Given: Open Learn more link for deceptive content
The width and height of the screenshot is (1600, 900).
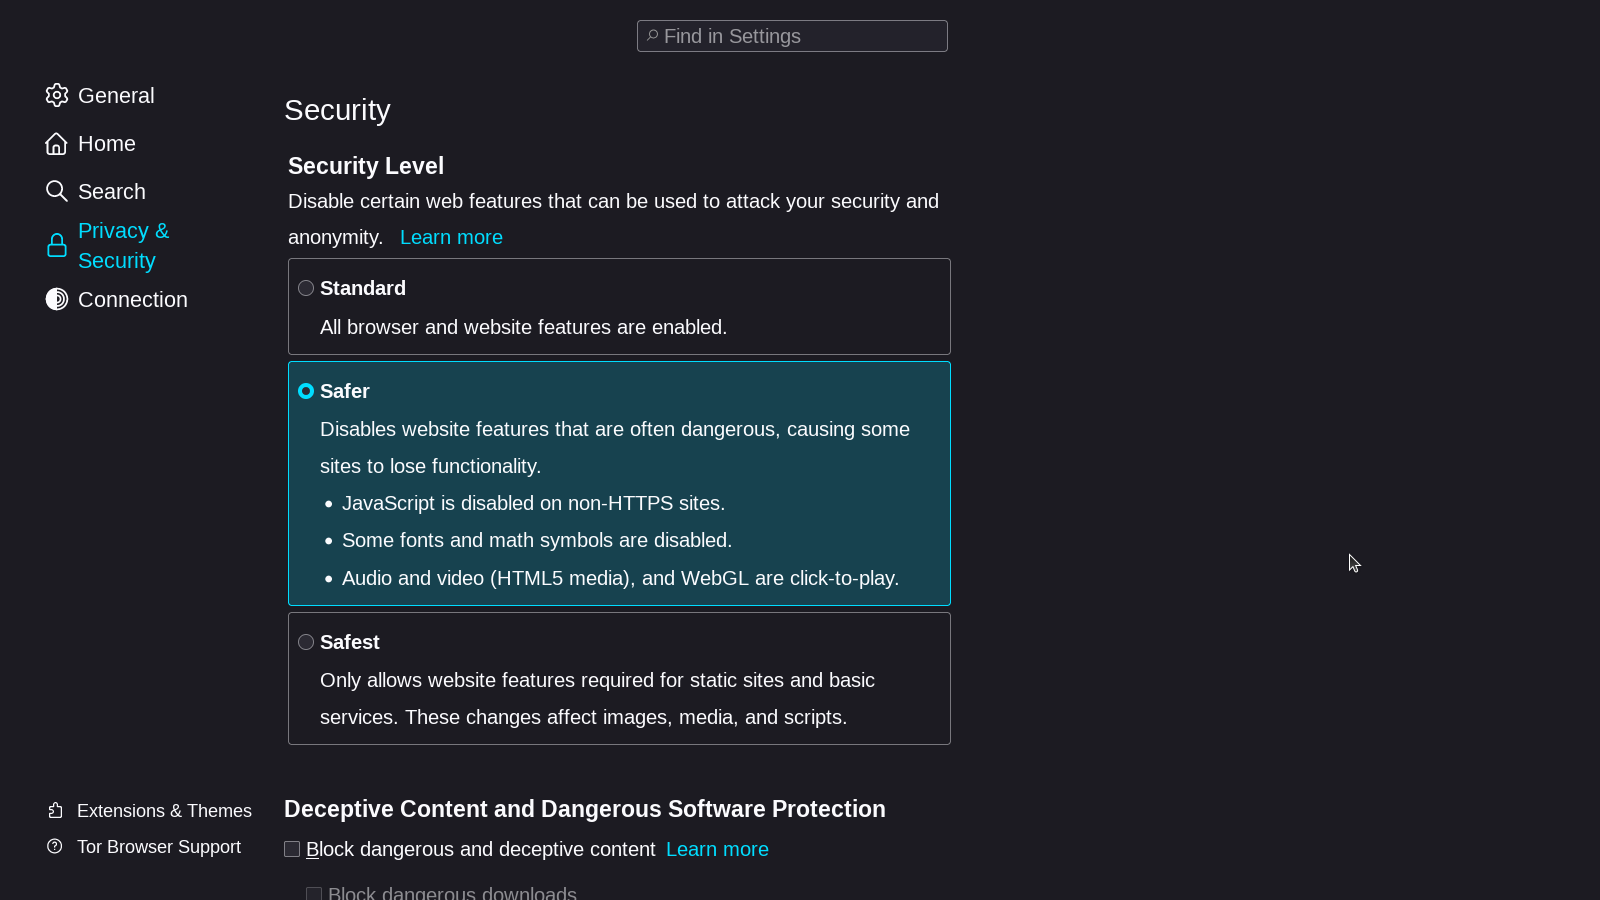Looking at the screenshot, I should [x=717, y=849].
